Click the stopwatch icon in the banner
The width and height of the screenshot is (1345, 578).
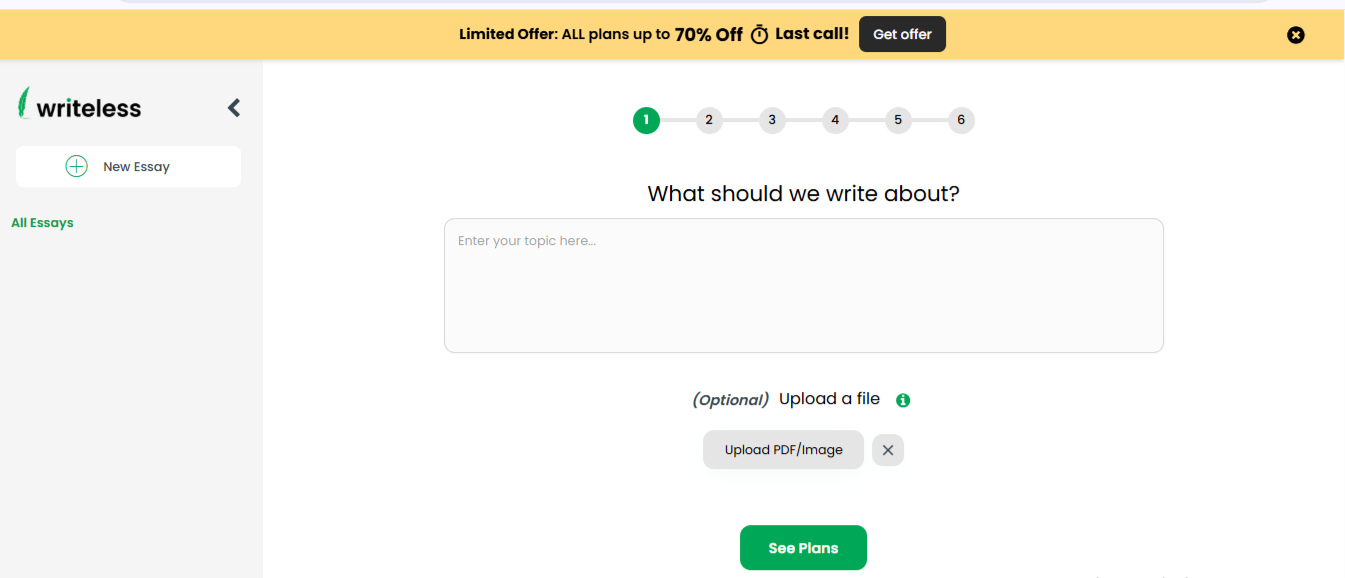[x=760, y=35]
